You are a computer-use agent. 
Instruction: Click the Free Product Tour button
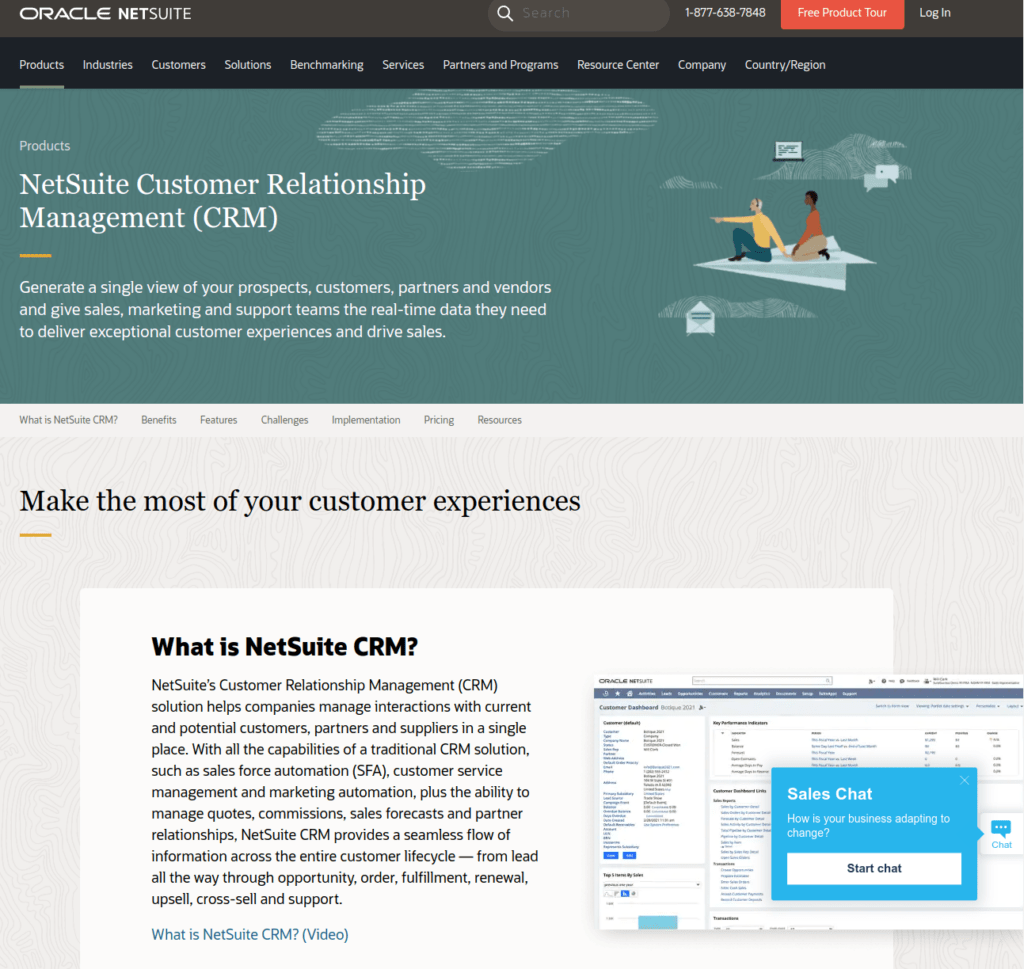842,13
